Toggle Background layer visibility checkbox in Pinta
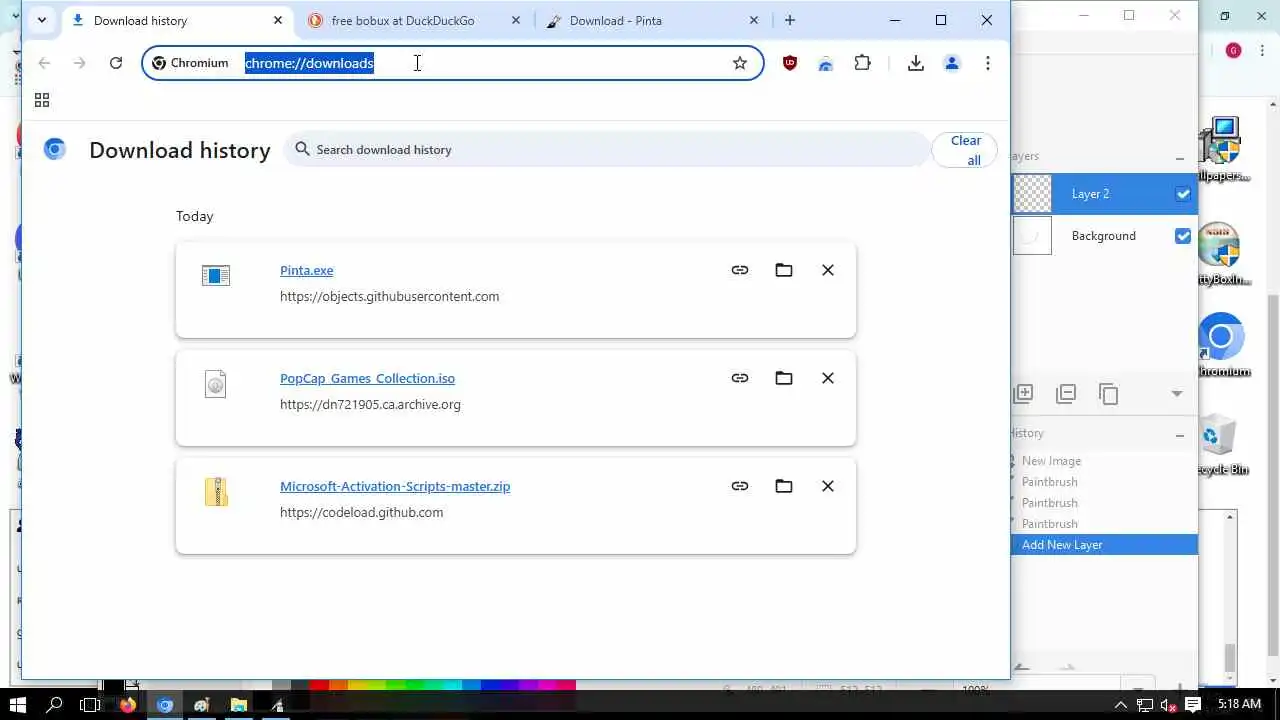The height and width of the screenshot is (720, 1280). click(x=1183, y=236)
